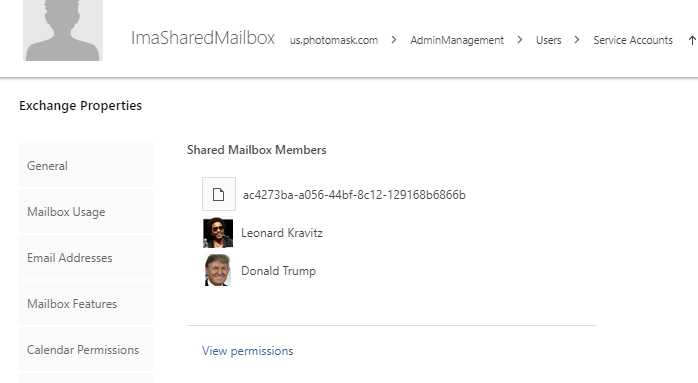Viewport: 698px width, 383px height.
Task: Click the last member's photo thumbnail
Action: (218, 270)
